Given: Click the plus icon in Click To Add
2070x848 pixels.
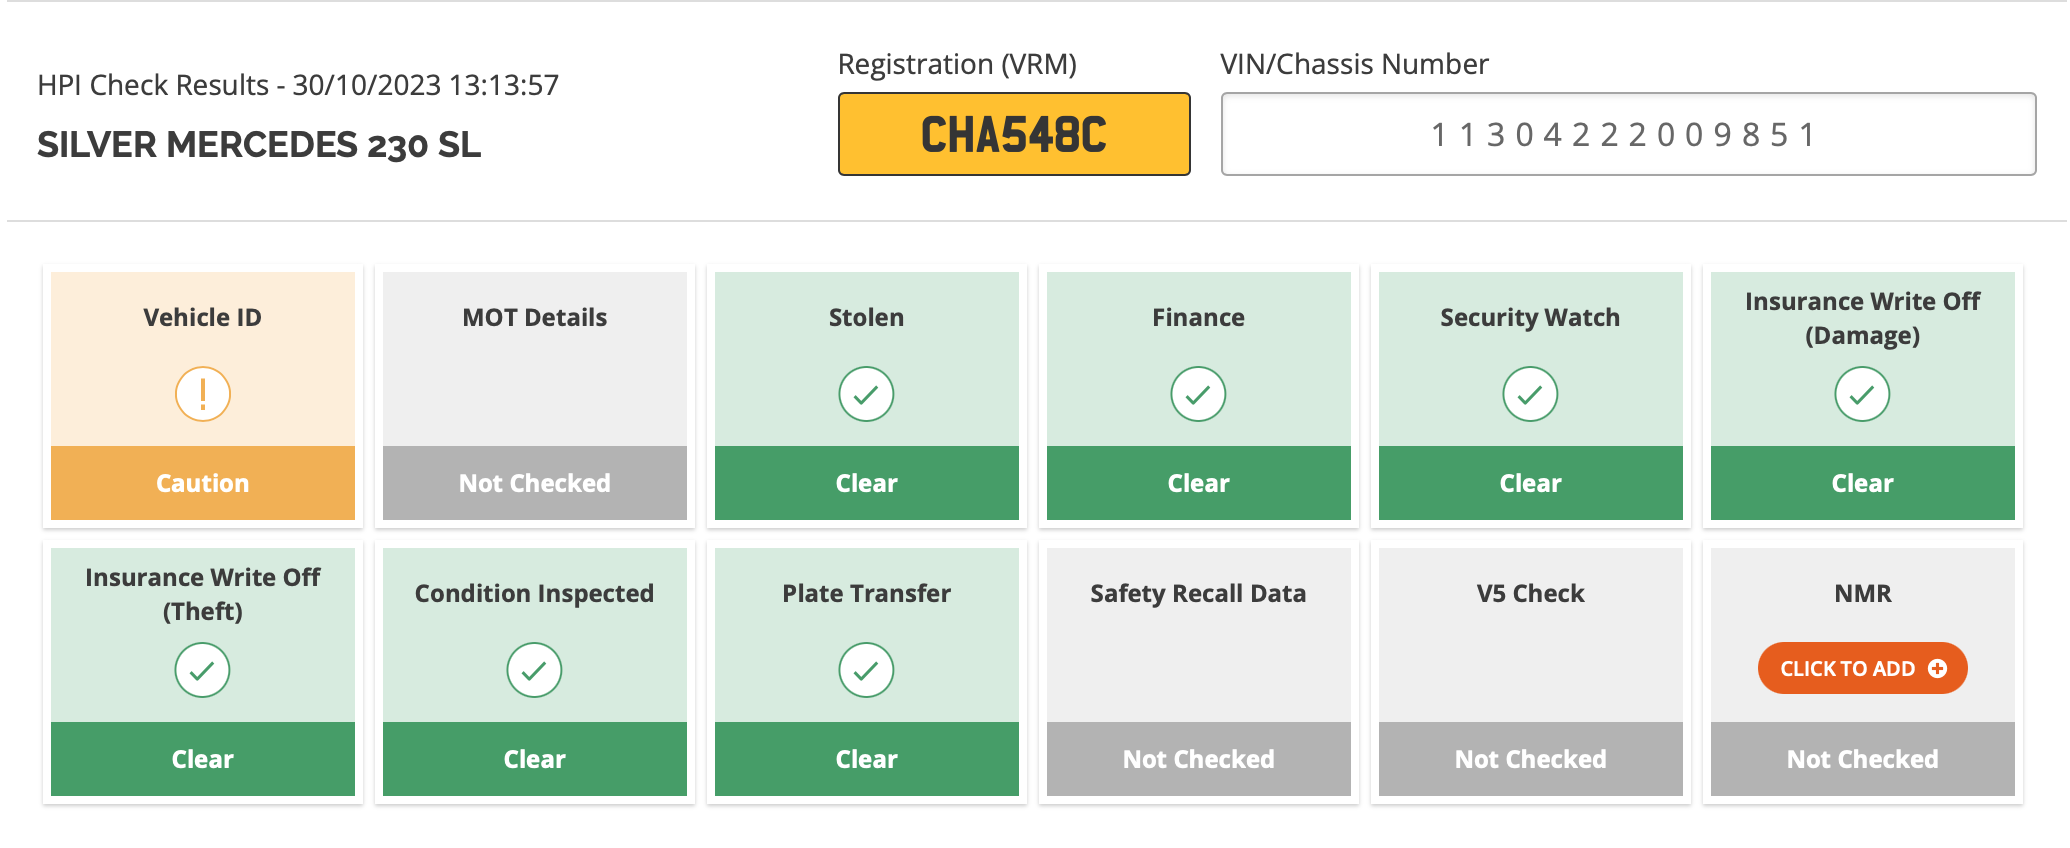Looking at the screenshot, I should pos(1937,669).
